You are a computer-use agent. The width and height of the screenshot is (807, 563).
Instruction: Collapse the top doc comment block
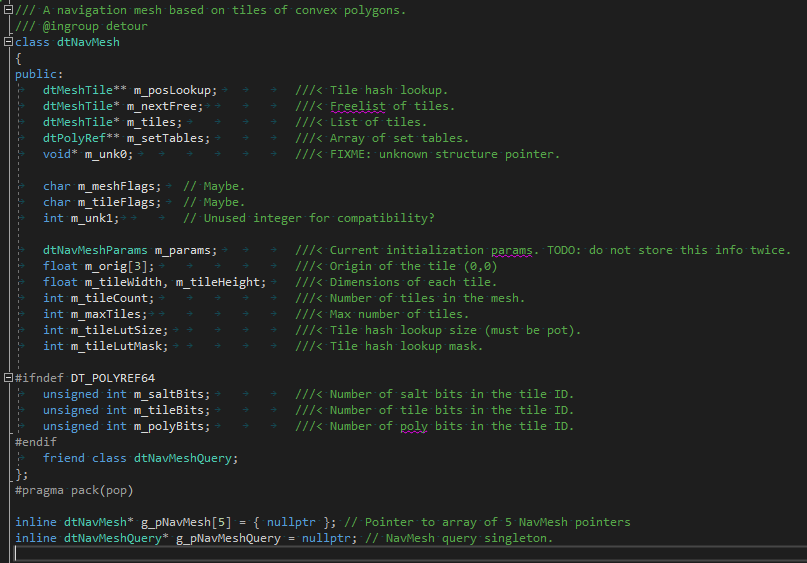click(8, 10)
